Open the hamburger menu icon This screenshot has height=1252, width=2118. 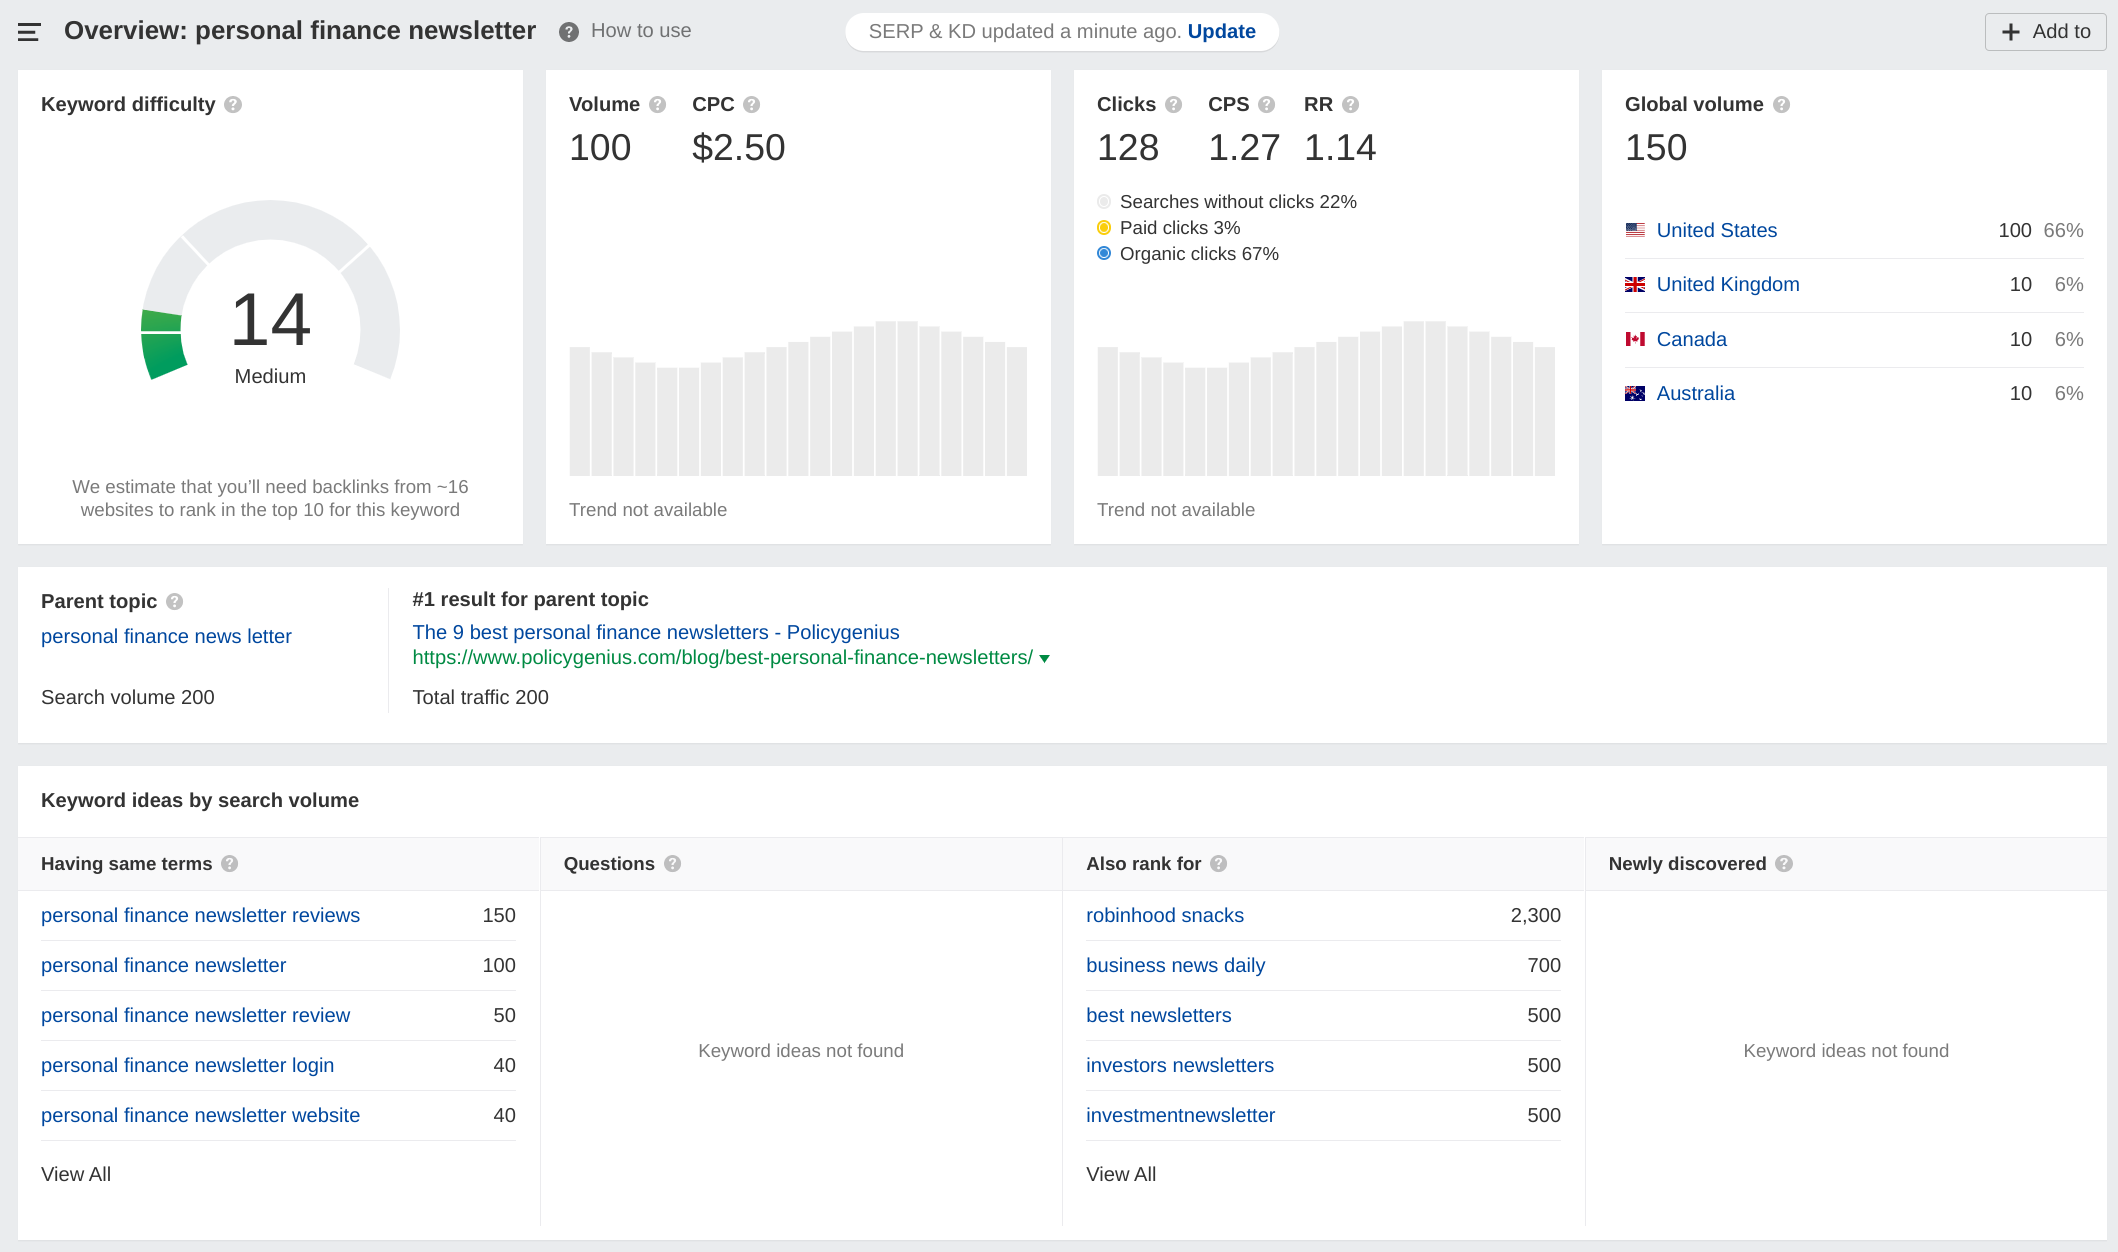click(x=29, y=32)
